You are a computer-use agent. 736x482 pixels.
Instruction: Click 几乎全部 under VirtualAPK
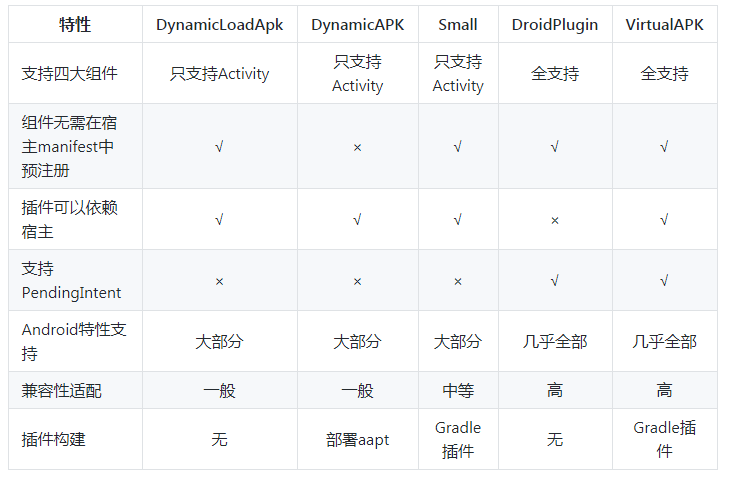coord(664,341)
